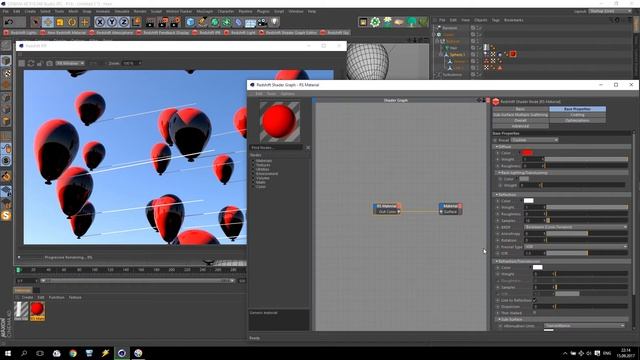Open the Edit Render Settings icon
This screenshot has width=640, height=360.
(x=175, y=22)
